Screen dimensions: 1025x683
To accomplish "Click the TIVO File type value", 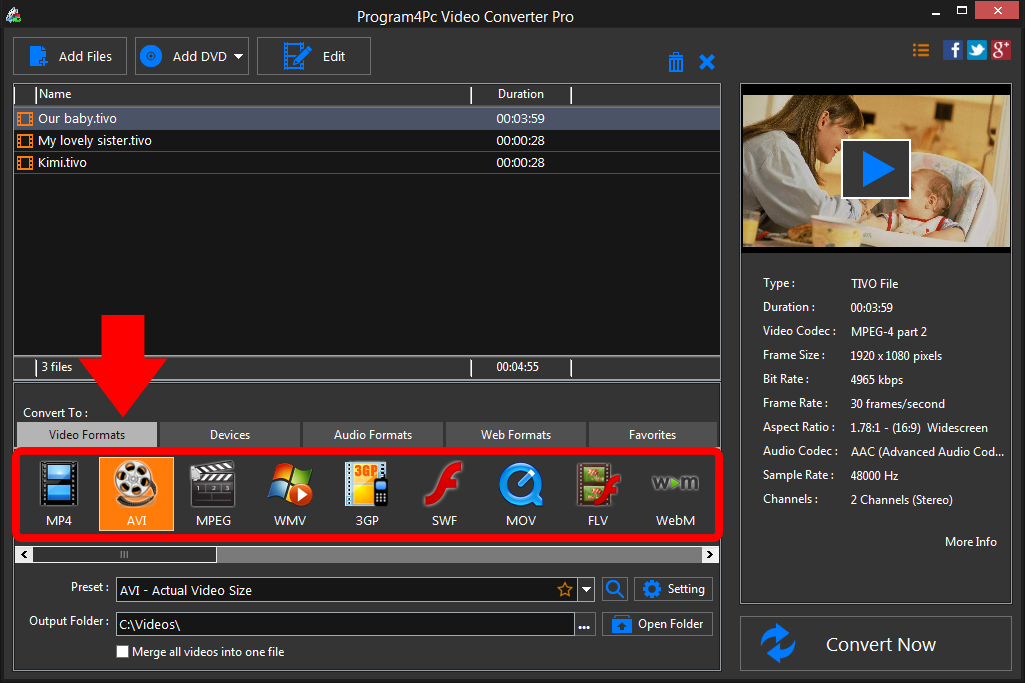I will coord(875,284).
